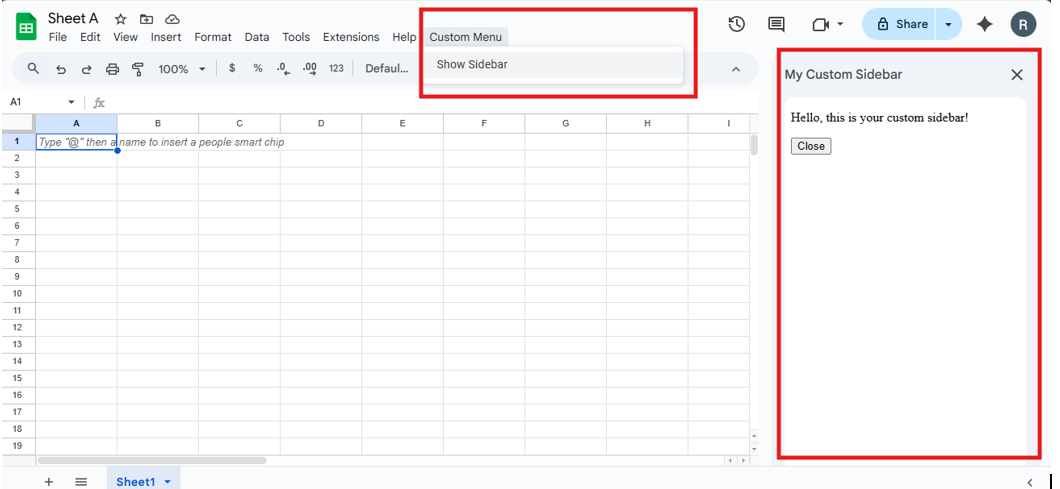Click the search magnifier icon in toolbar
1060x489 pixels.
click(x=33, y=69)
